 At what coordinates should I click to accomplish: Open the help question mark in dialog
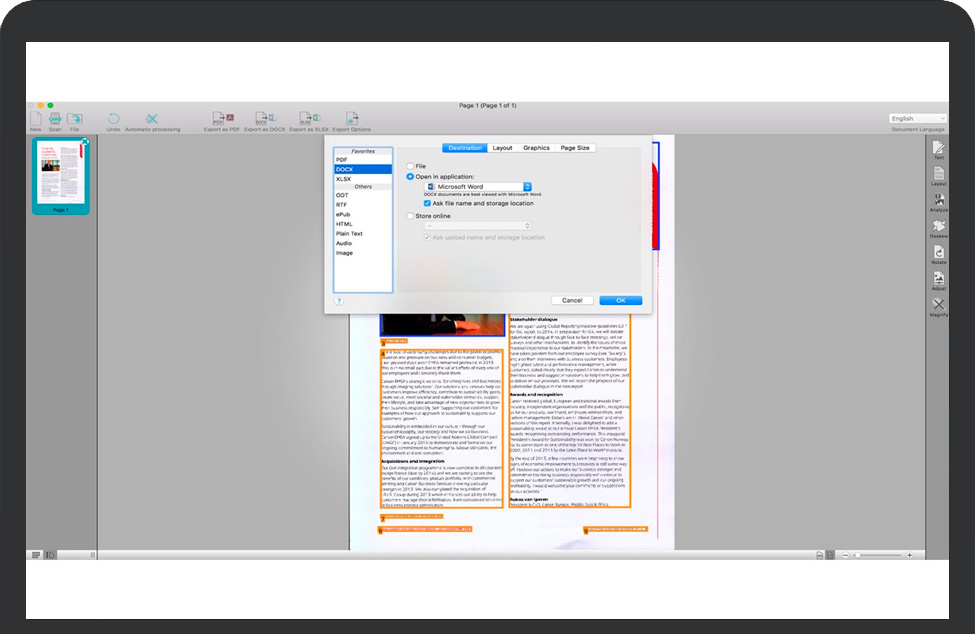coord(339,300)
